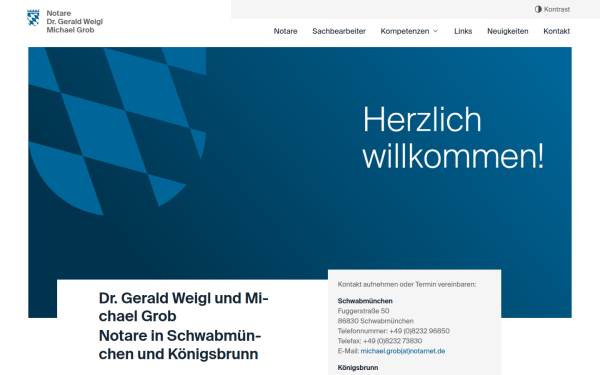Screen dimensions: 600x375
Task: Open the Sachbearbeiter page
Action: coord(339,31)
